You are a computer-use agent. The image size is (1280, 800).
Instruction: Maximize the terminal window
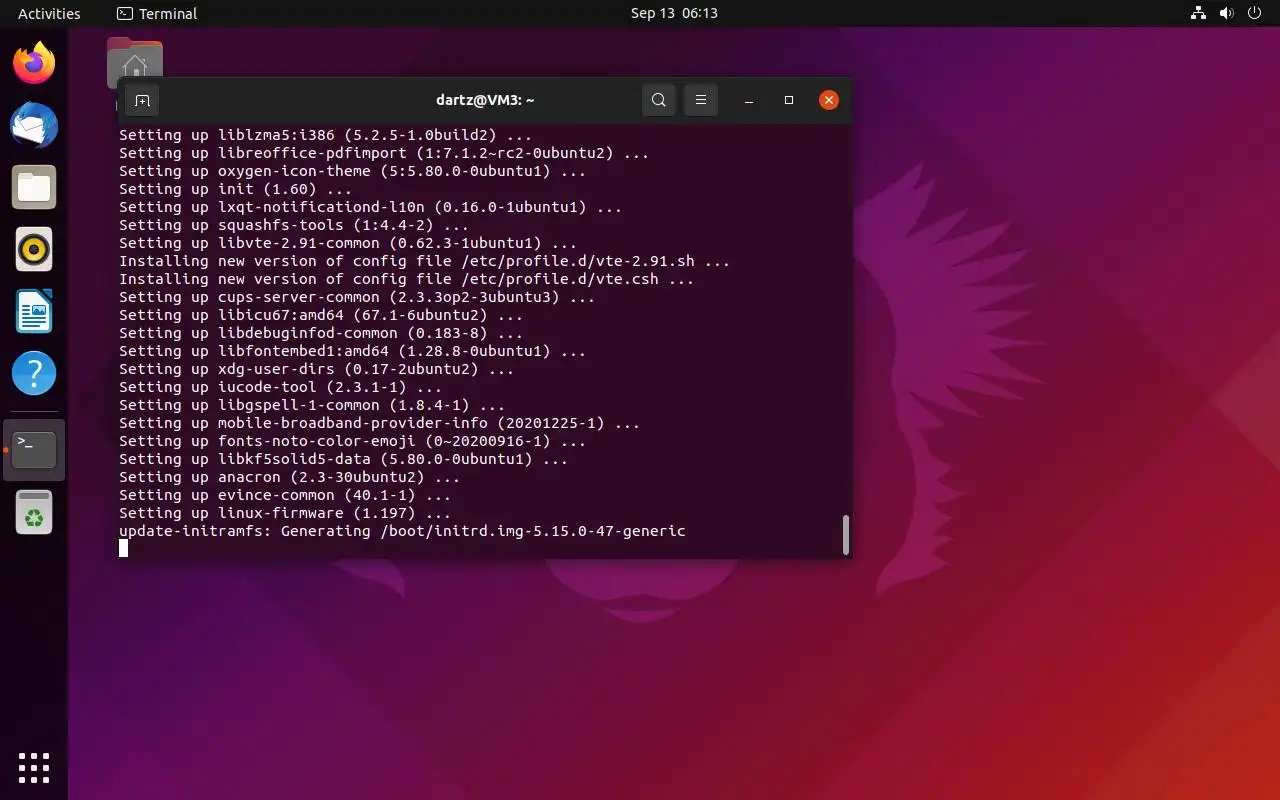tap(789, 100)
